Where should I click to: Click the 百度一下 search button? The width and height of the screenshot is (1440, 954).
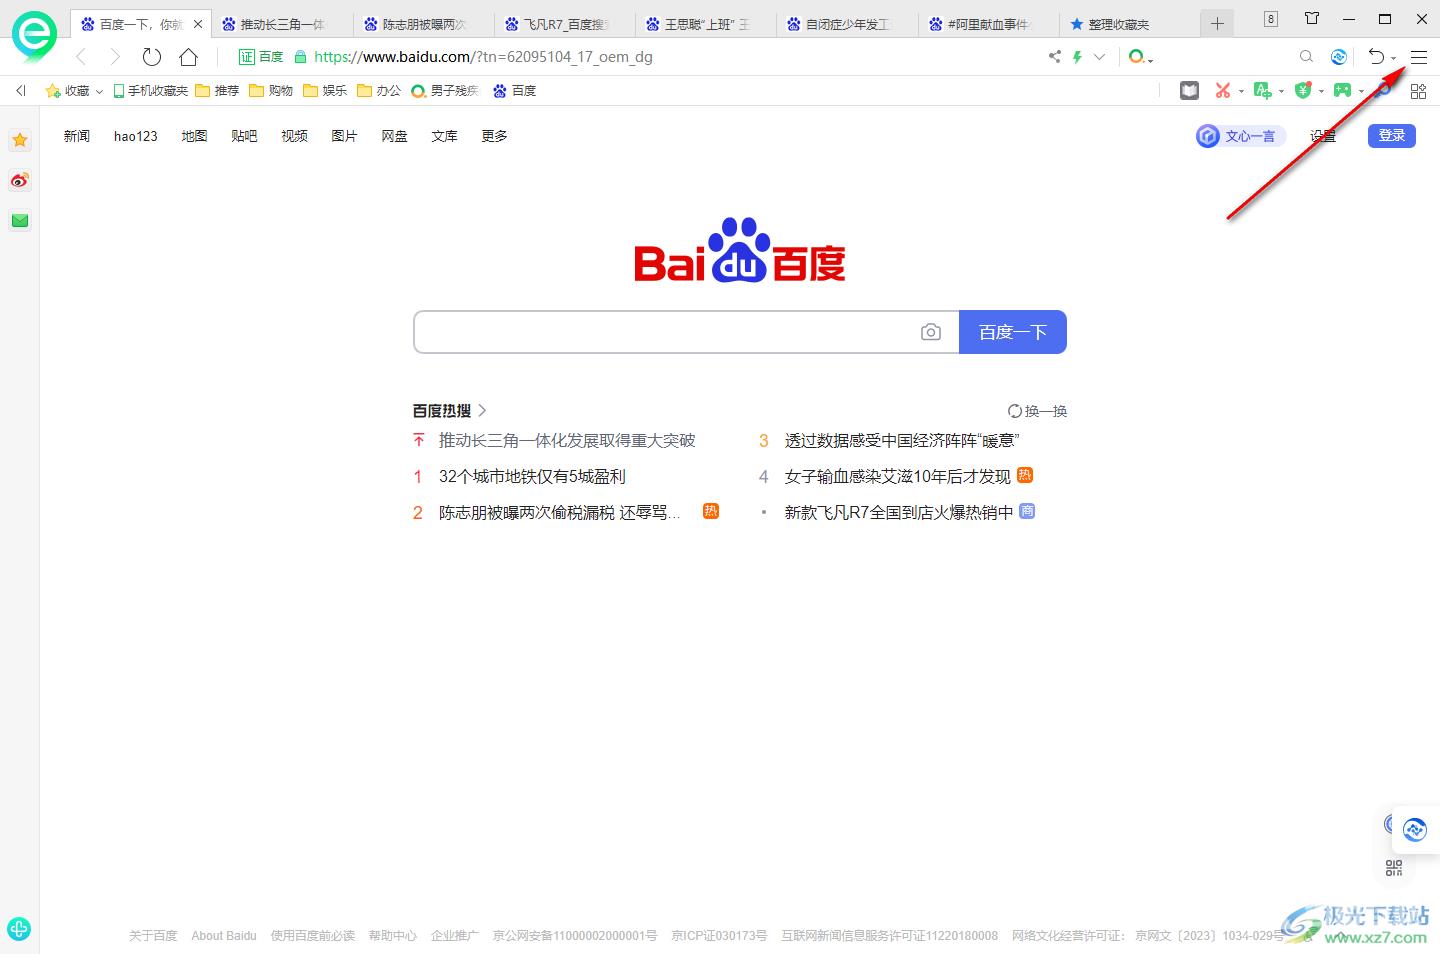click(x=1013, y=332)
